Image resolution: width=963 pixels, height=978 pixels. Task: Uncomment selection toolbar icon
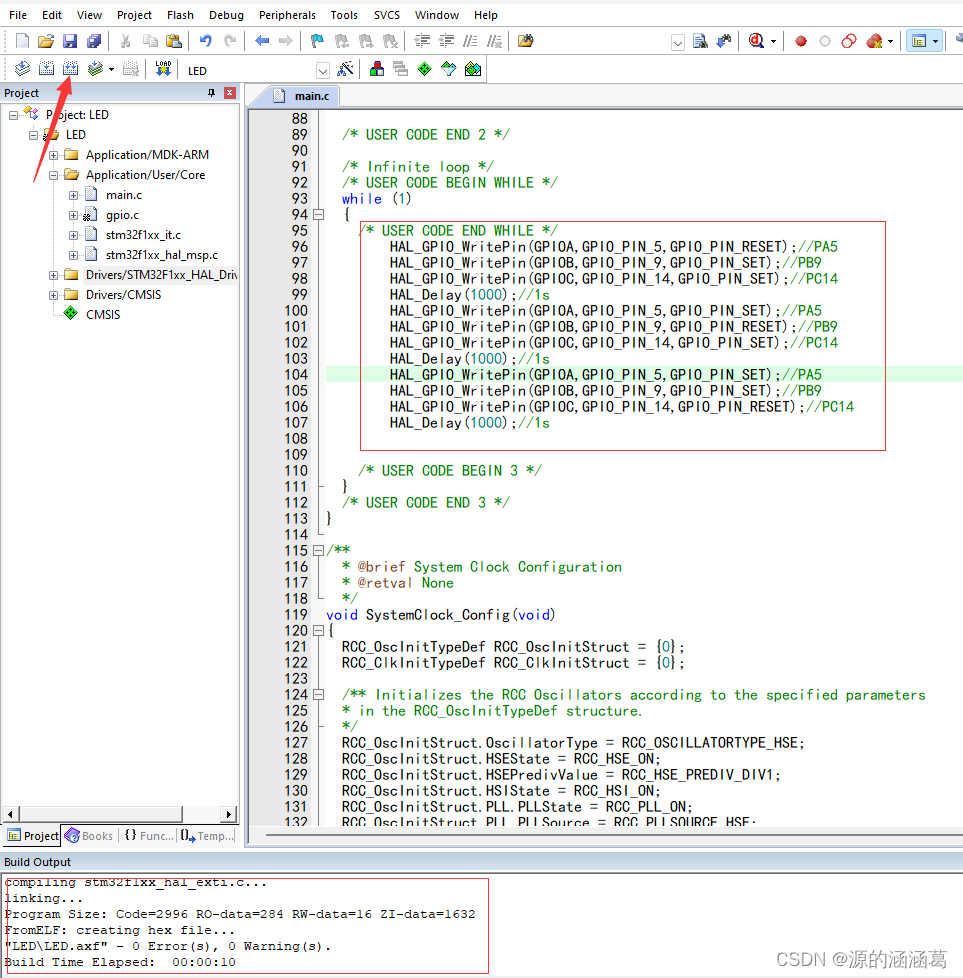495,41
